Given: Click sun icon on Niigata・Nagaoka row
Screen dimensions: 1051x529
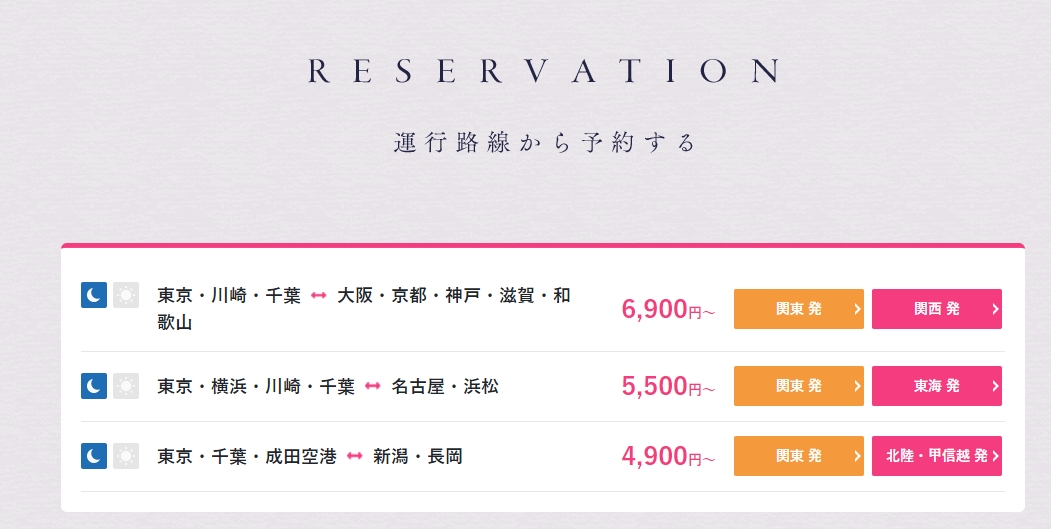Looking at the screenshot, I should coord(125,456).
